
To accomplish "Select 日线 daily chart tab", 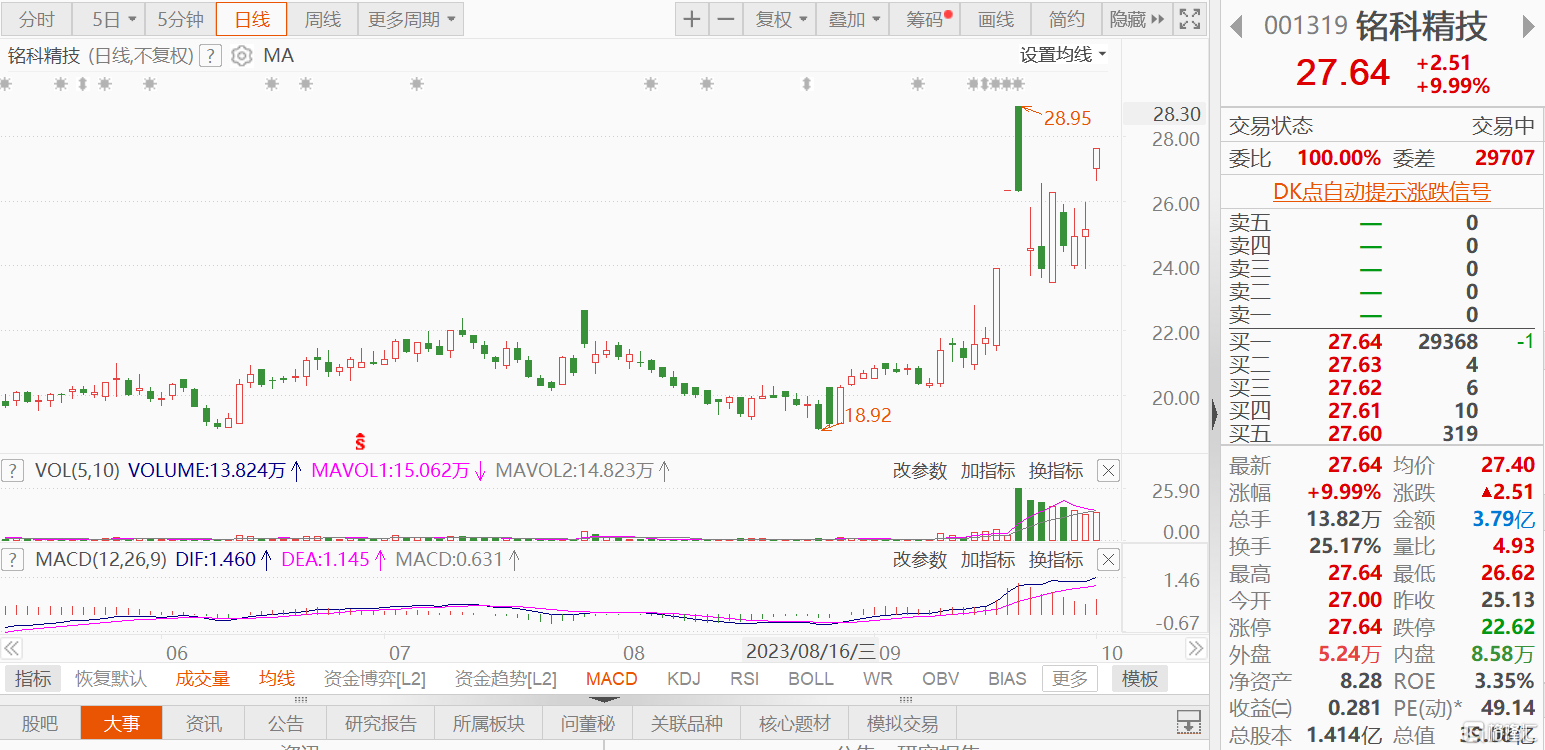I will [x=251, y=19].
